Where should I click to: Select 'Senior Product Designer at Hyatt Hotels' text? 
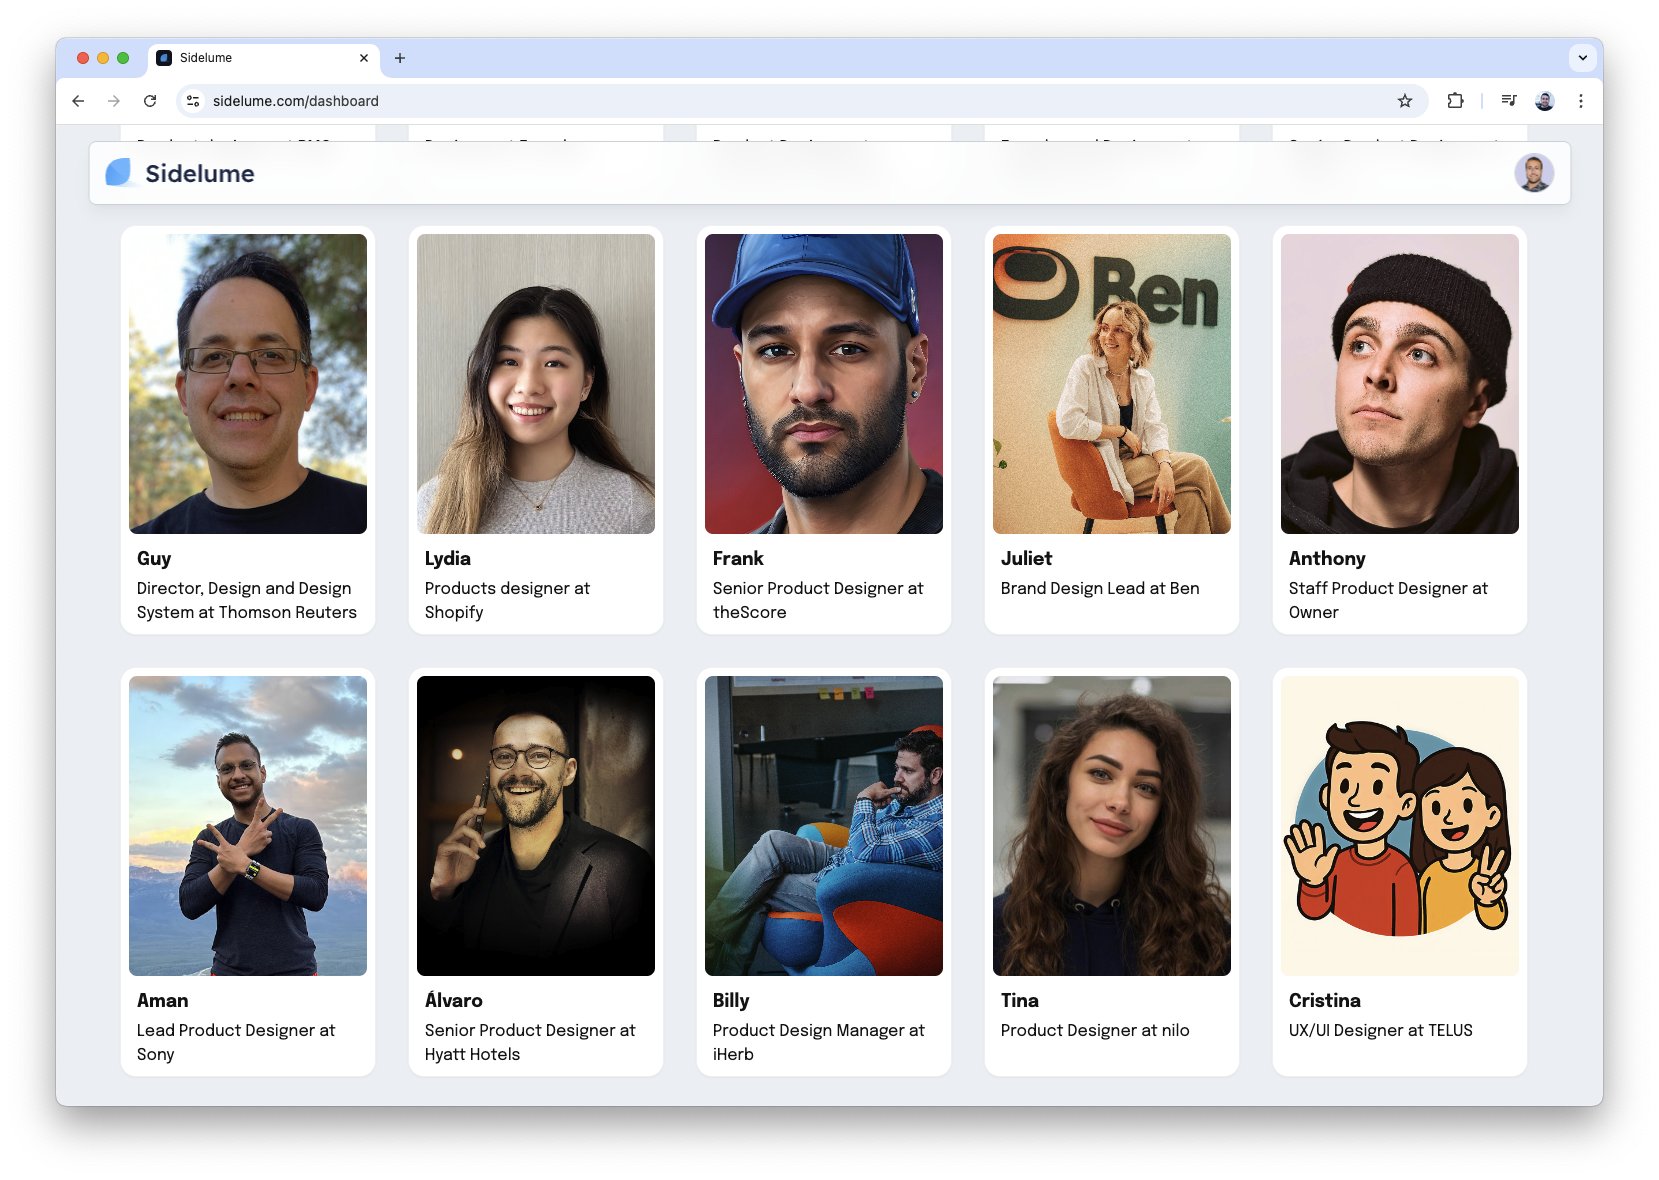click(x=530, y=1042)
